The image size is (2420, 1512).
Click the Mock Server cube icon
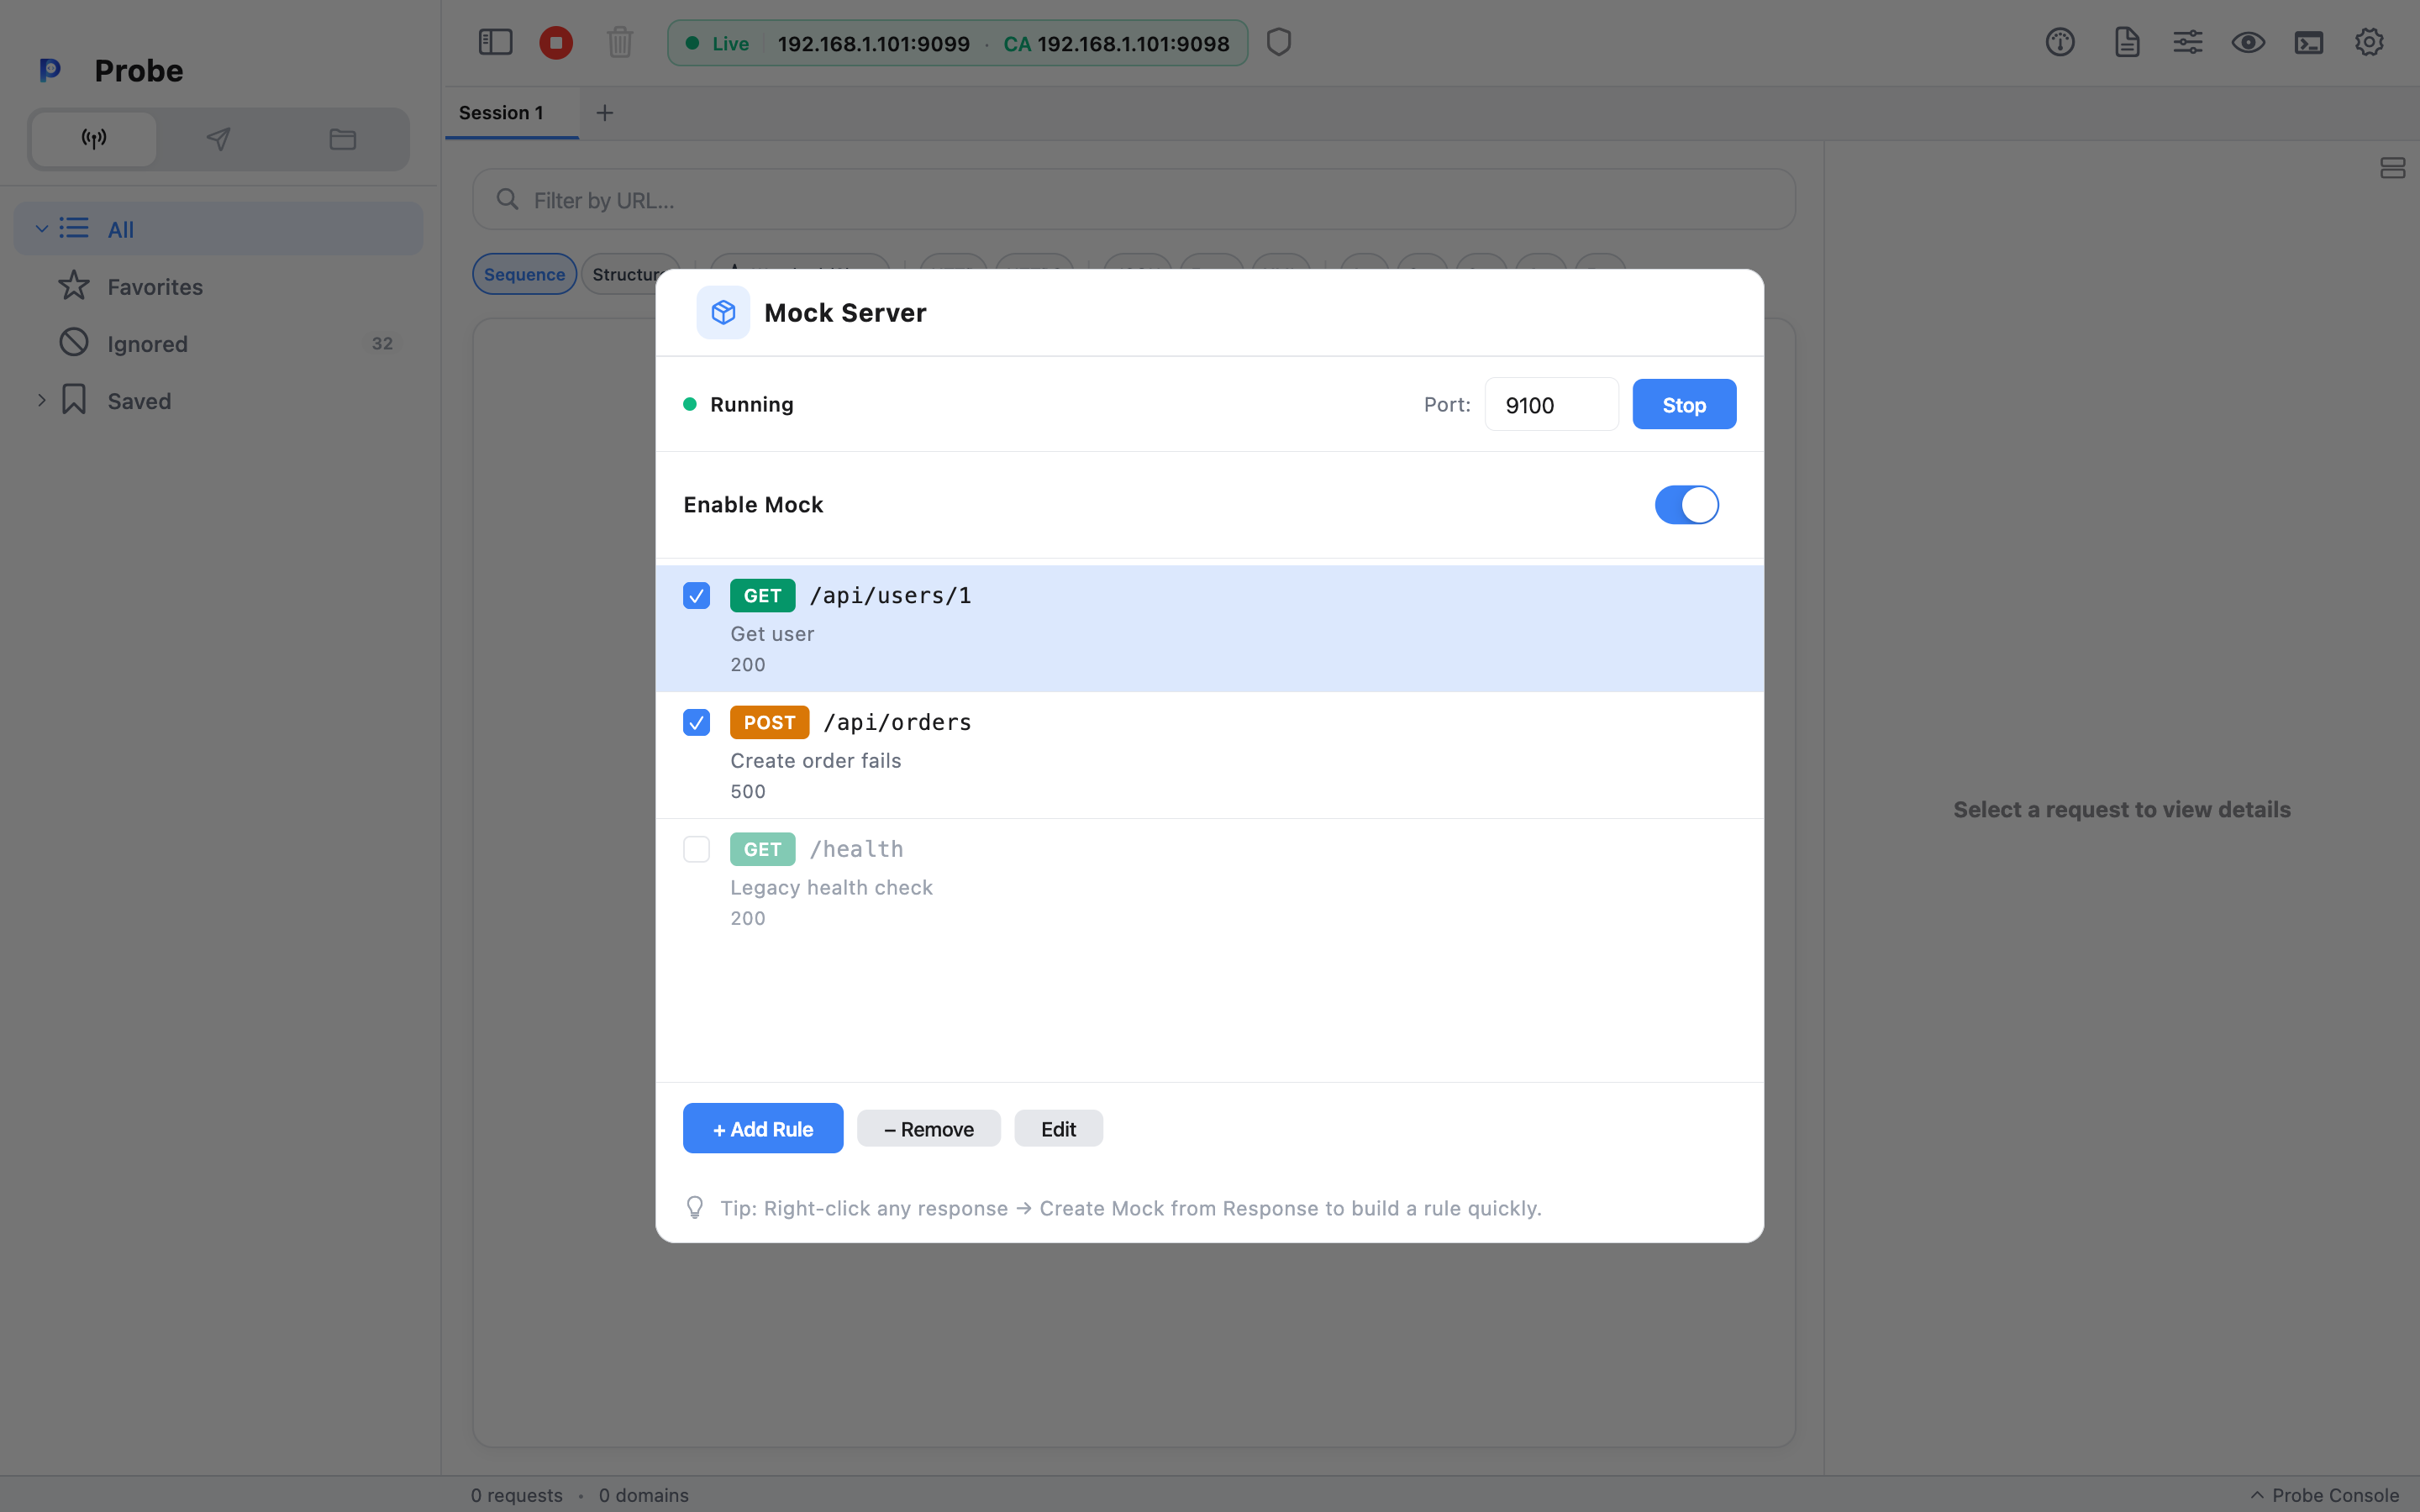point(723,312)
